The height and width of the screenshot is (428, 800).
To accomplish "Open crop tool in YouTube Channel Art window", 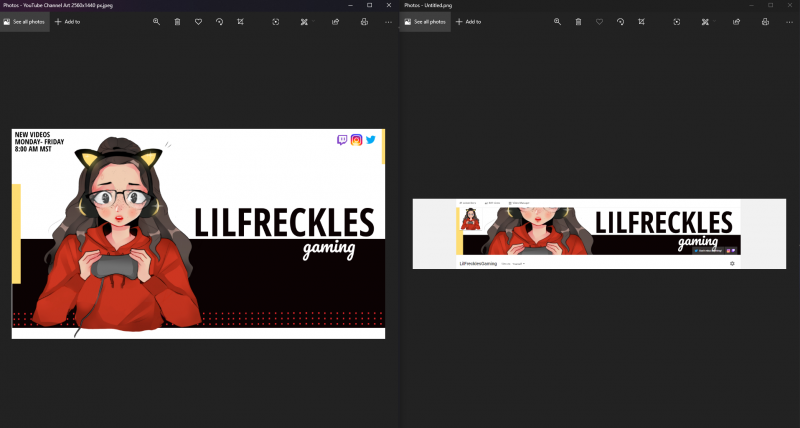I will (x=240, y=21).
